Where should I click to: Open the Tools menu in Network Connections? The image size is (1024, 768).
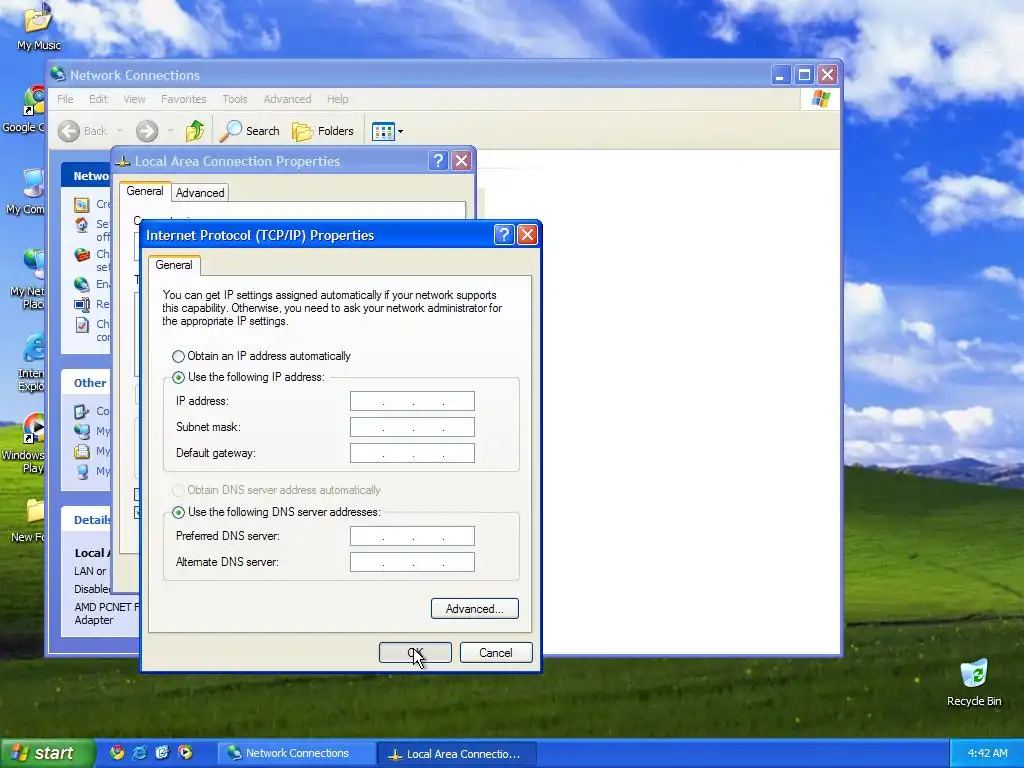(234, 99)
